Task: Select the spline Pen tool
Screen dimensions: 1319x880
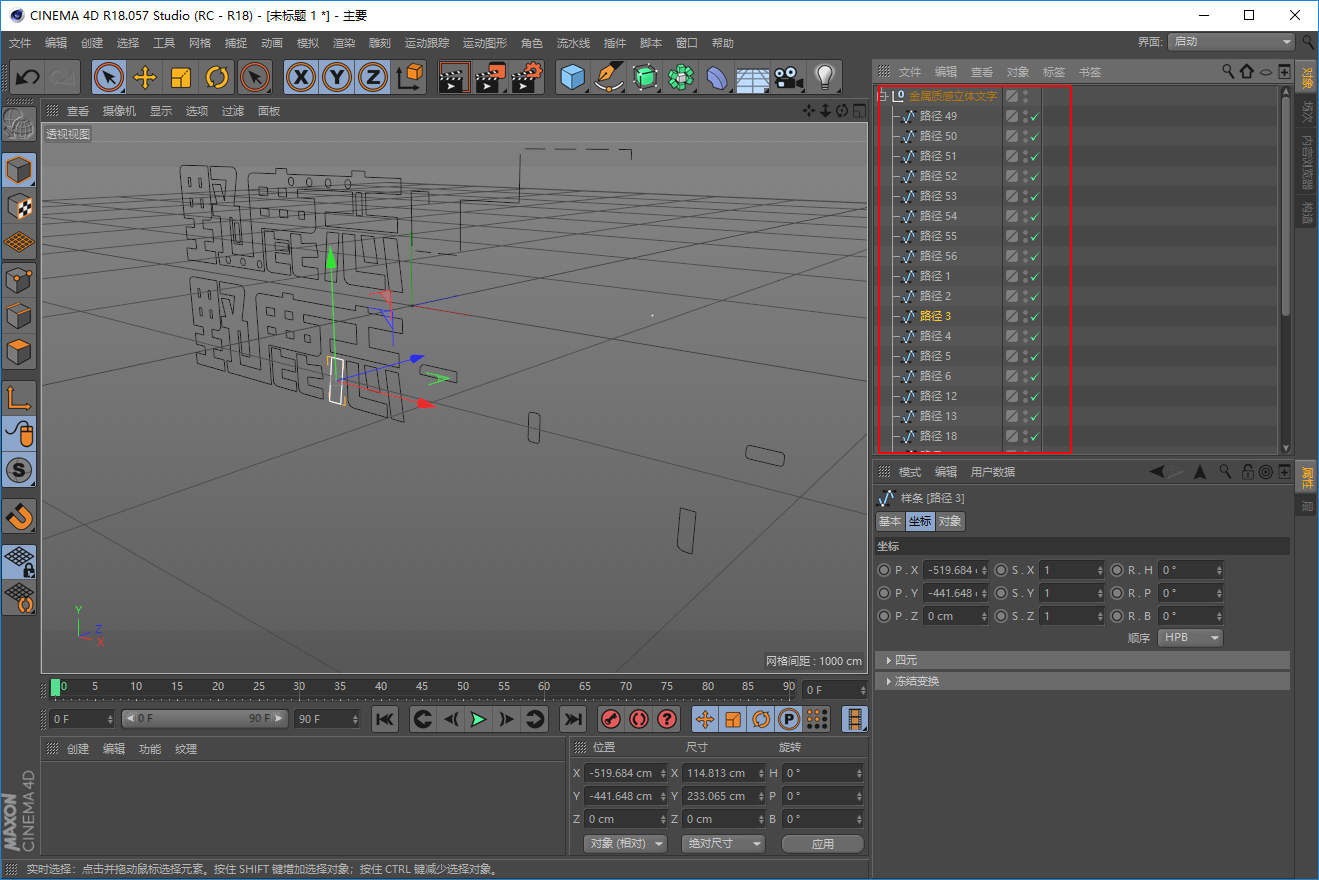Action: click(x=609, y=77)
